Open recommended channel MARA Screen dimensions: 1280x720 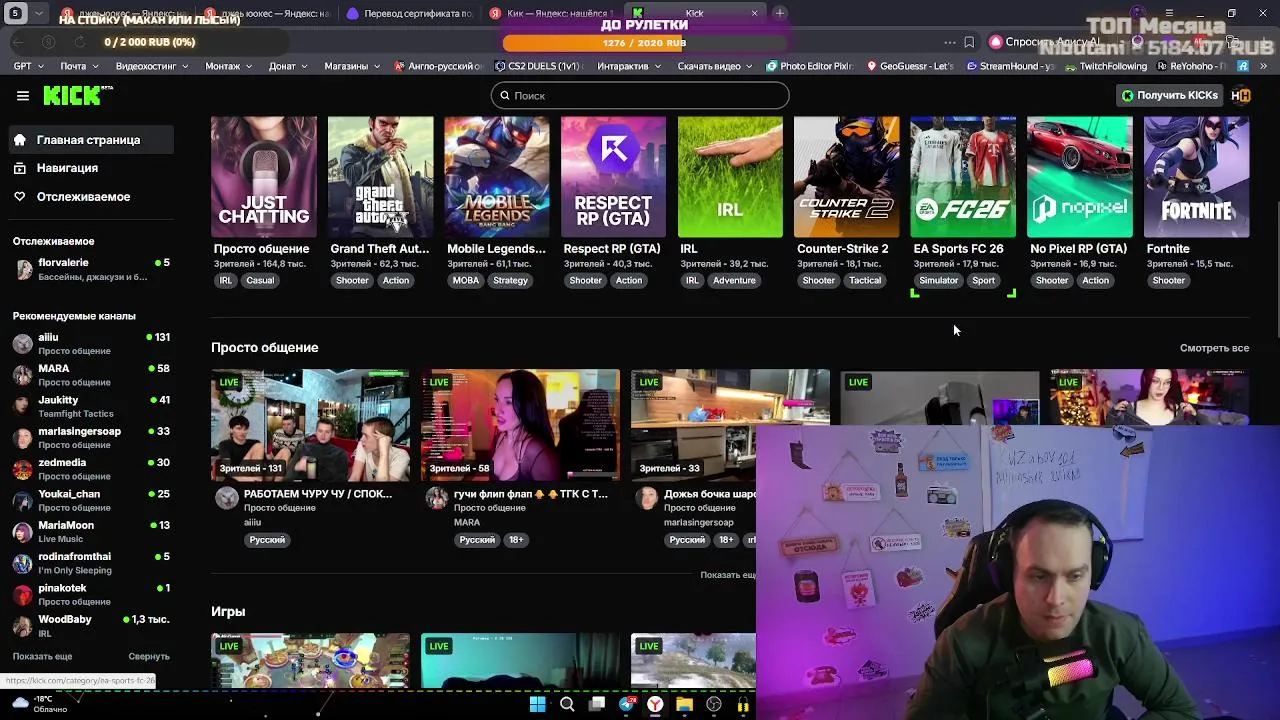tap(90, 375)
